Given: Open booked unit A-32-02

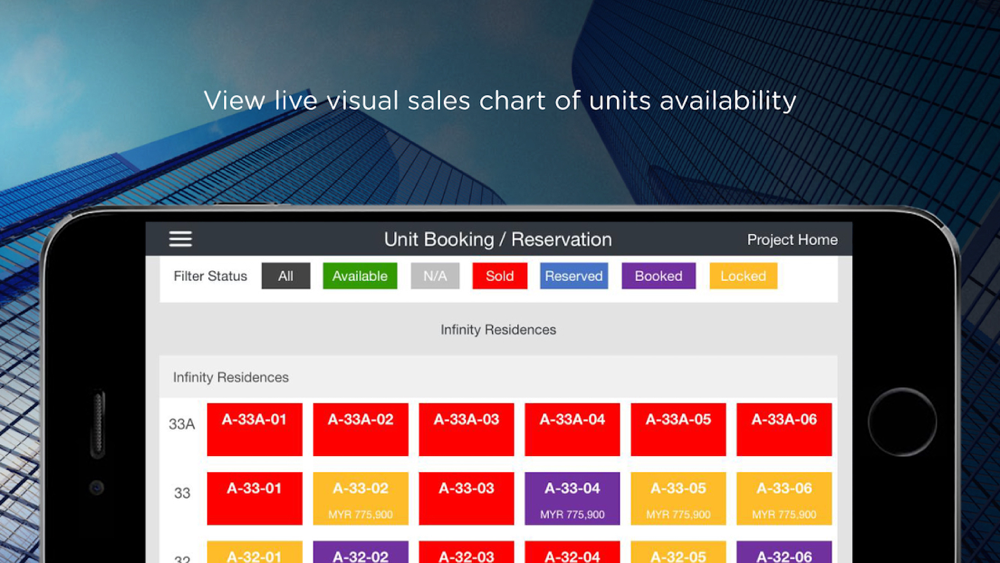Looking at the screenshot, I should pos(360,552).
